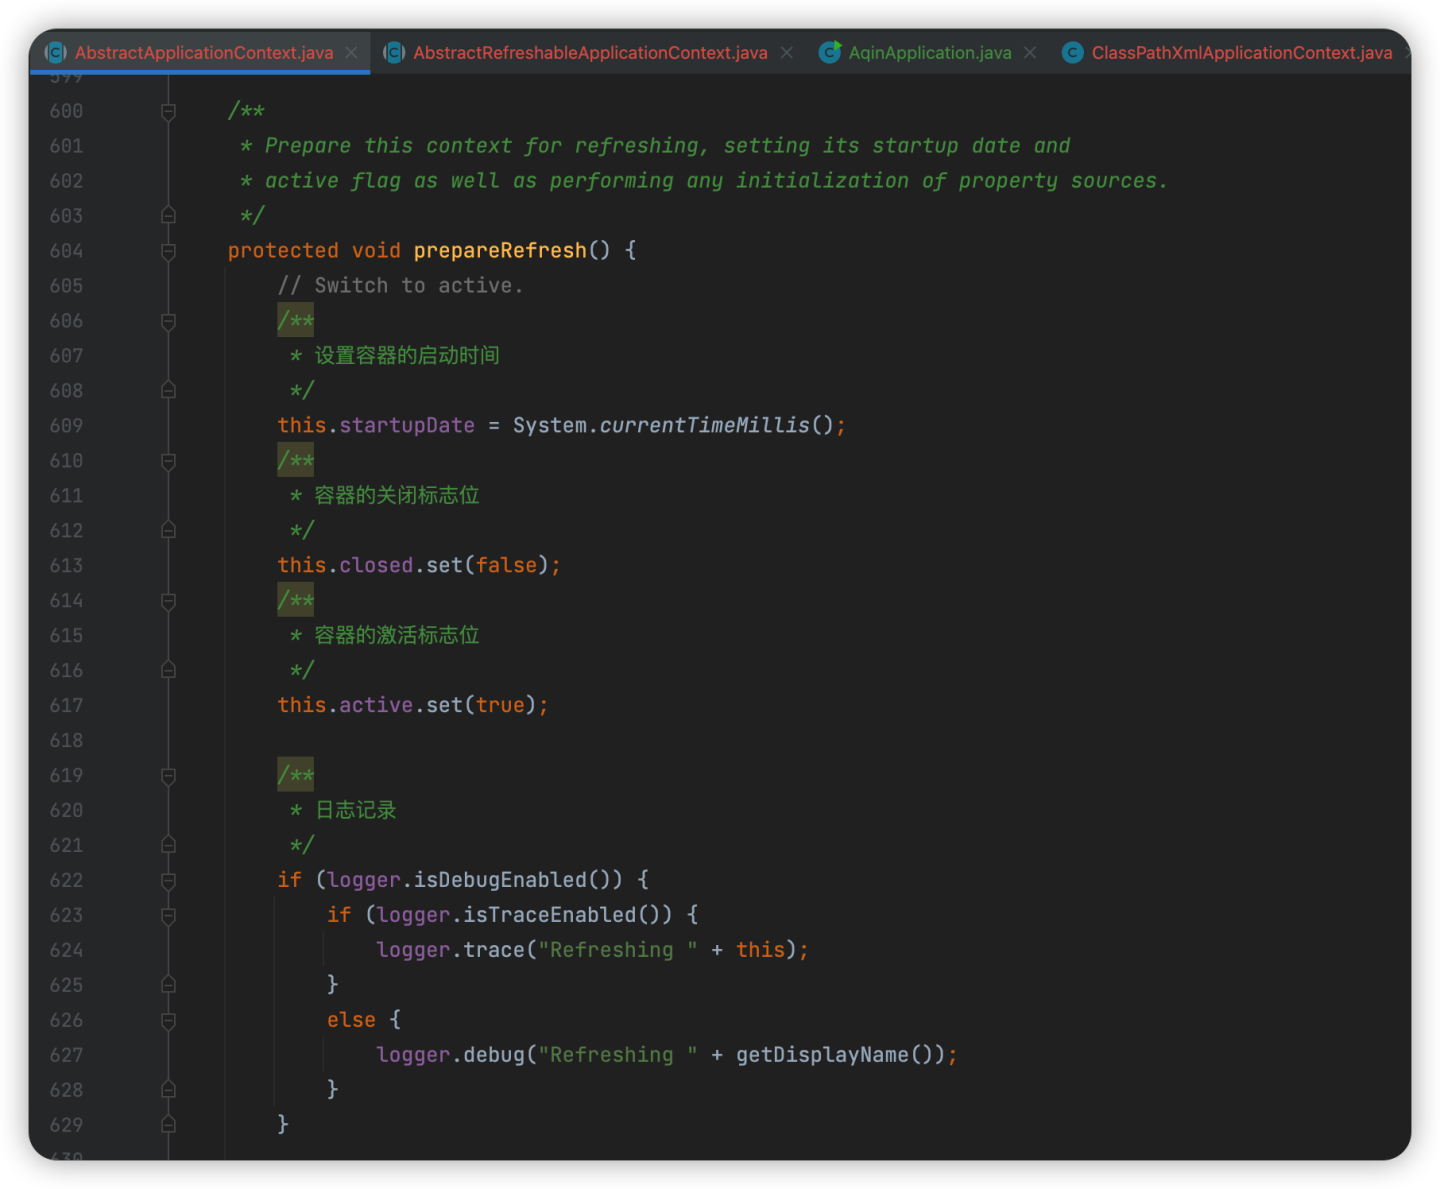Click the comment text 容器的关闭标志位
The image size is (1440, 1189).
point(397,496)
